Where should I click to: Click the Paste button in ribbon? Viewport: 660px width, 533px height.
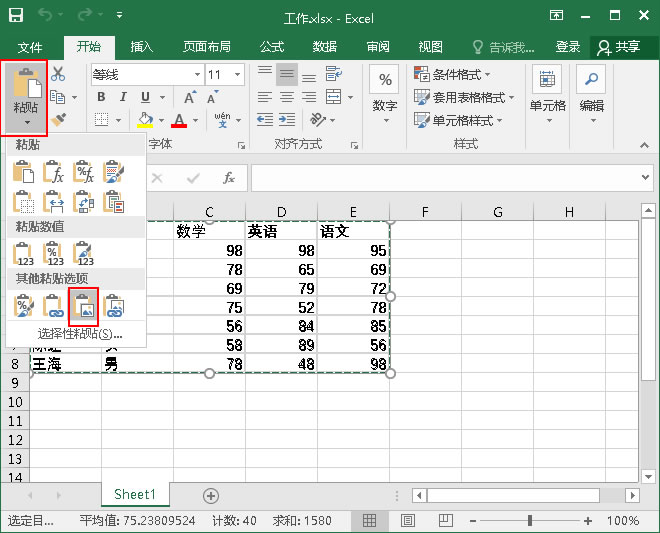tap(26, 98)
